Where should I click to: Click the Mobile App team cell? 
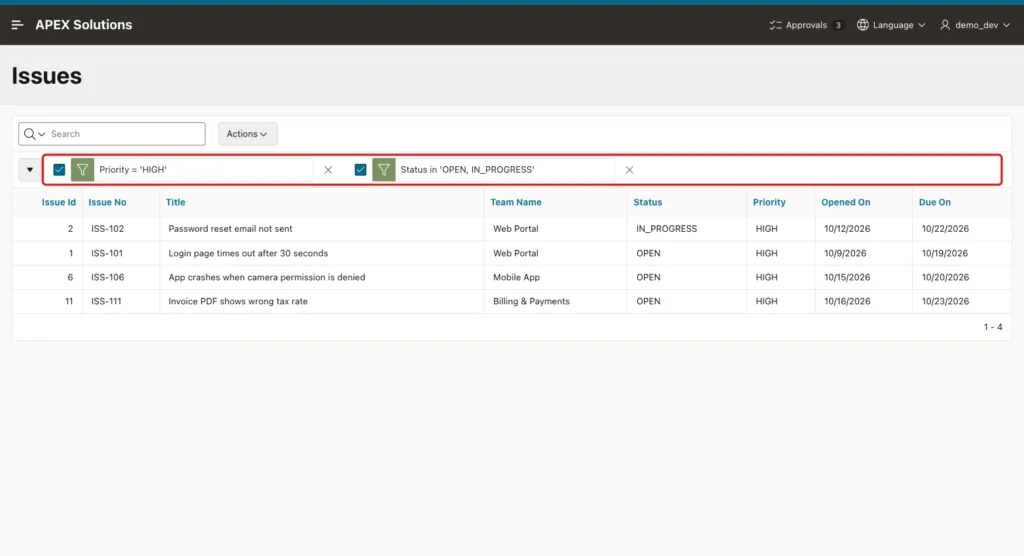coord(517,277)
